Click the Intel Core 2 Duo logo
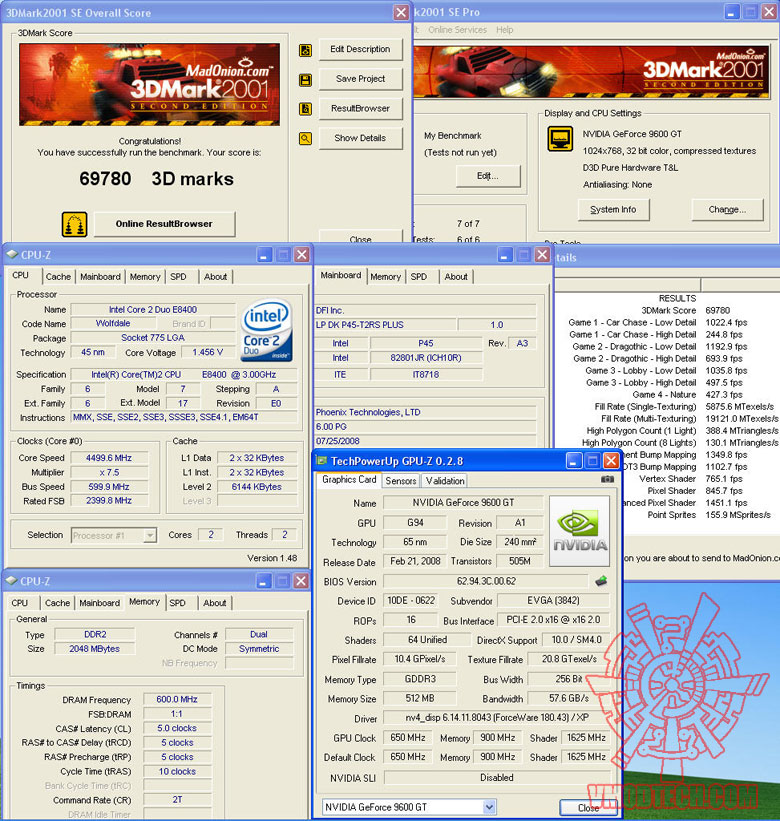Viewport: 780px width, 821px height. pyautogui.click(x=266, y=330)
